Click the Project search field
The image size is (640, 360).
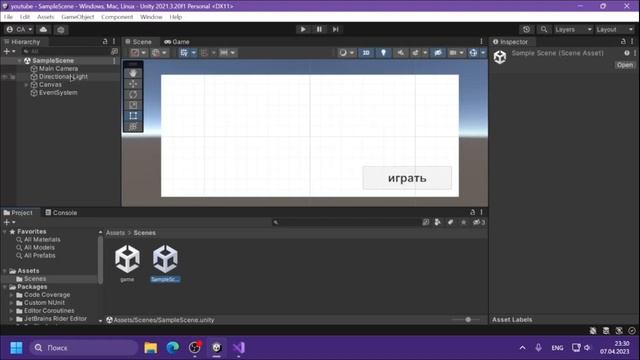(346, 222)
